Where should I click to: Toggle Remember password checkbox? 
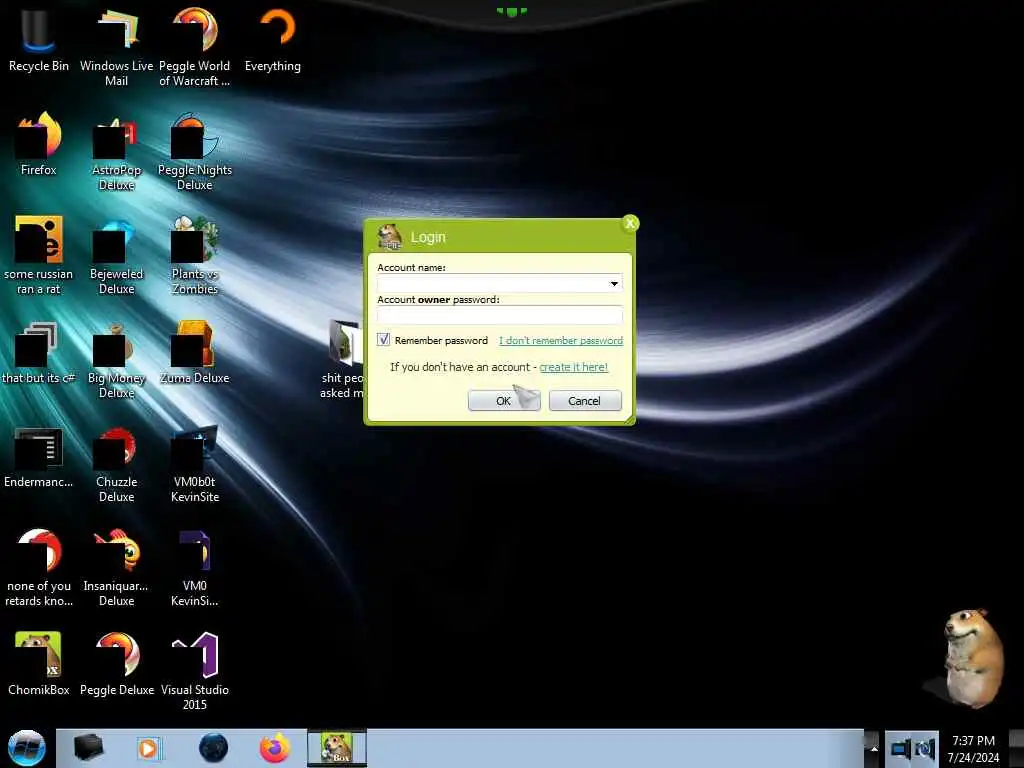point(383,340)
